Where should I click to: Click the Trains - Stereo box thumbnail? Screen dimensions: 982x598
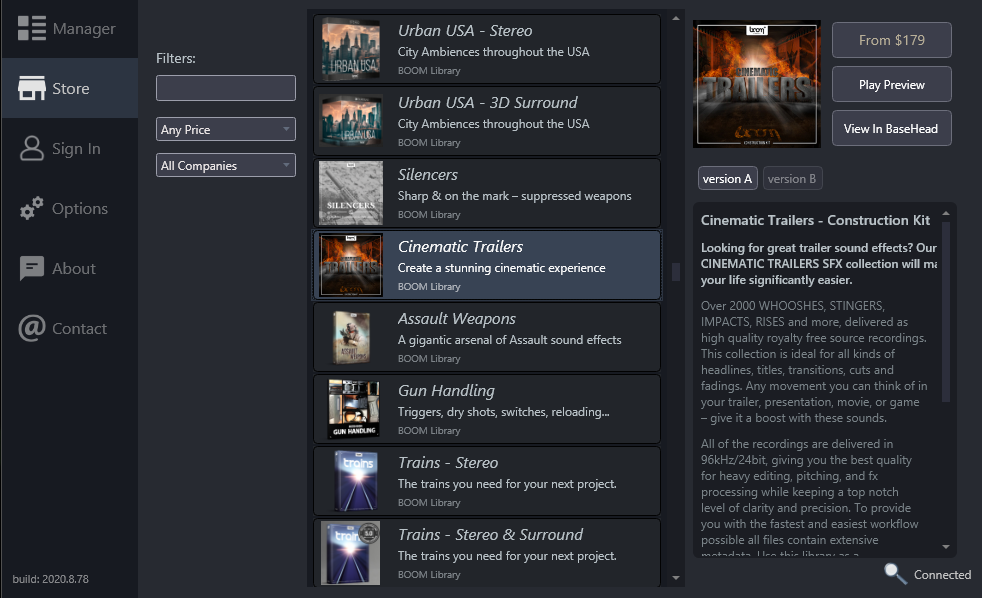point(355,481)
